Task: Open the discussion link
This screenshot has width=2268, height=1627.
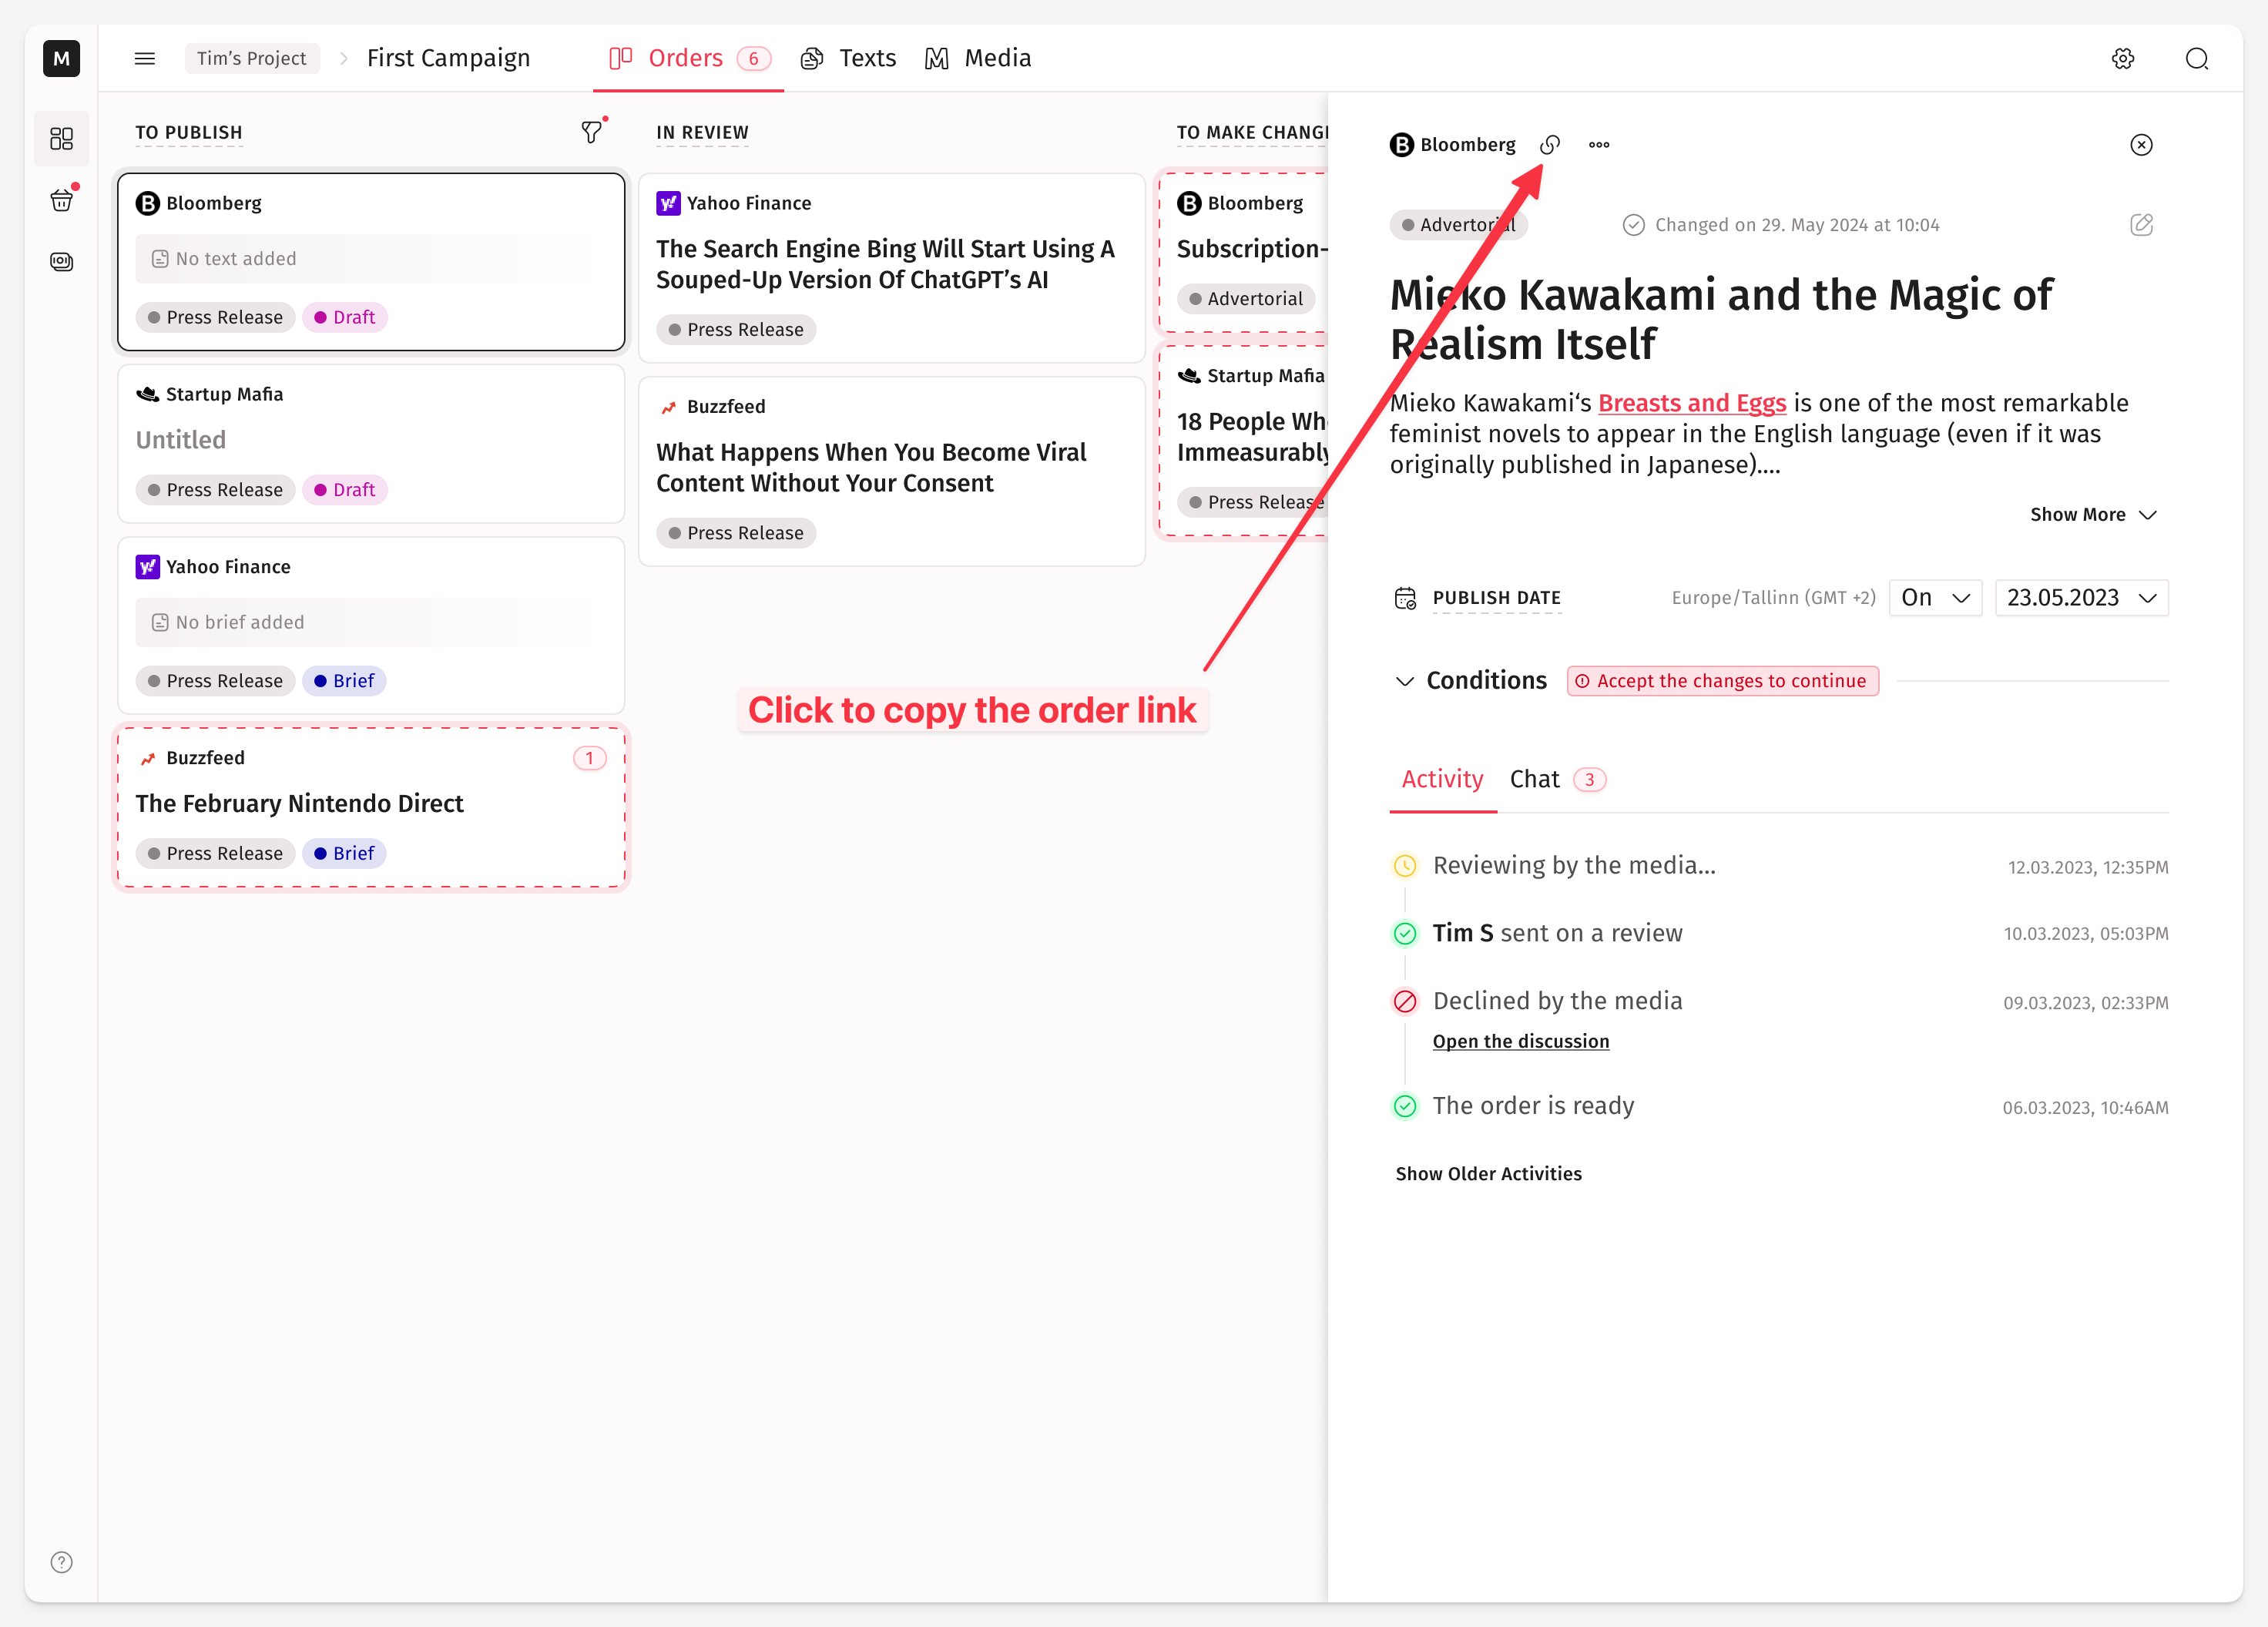Action: pos(1520,1041)
